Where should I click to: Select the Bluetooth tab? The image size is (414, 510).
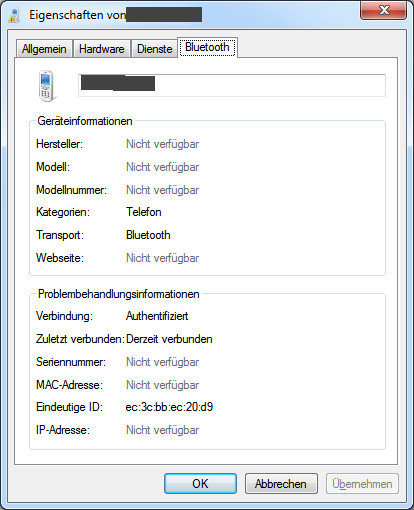pos(207,47)
